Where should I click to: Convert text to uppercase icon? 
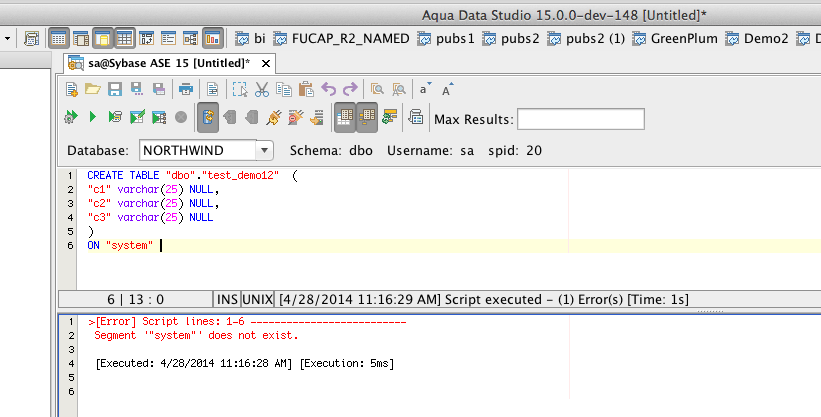(x=448, y=90)
